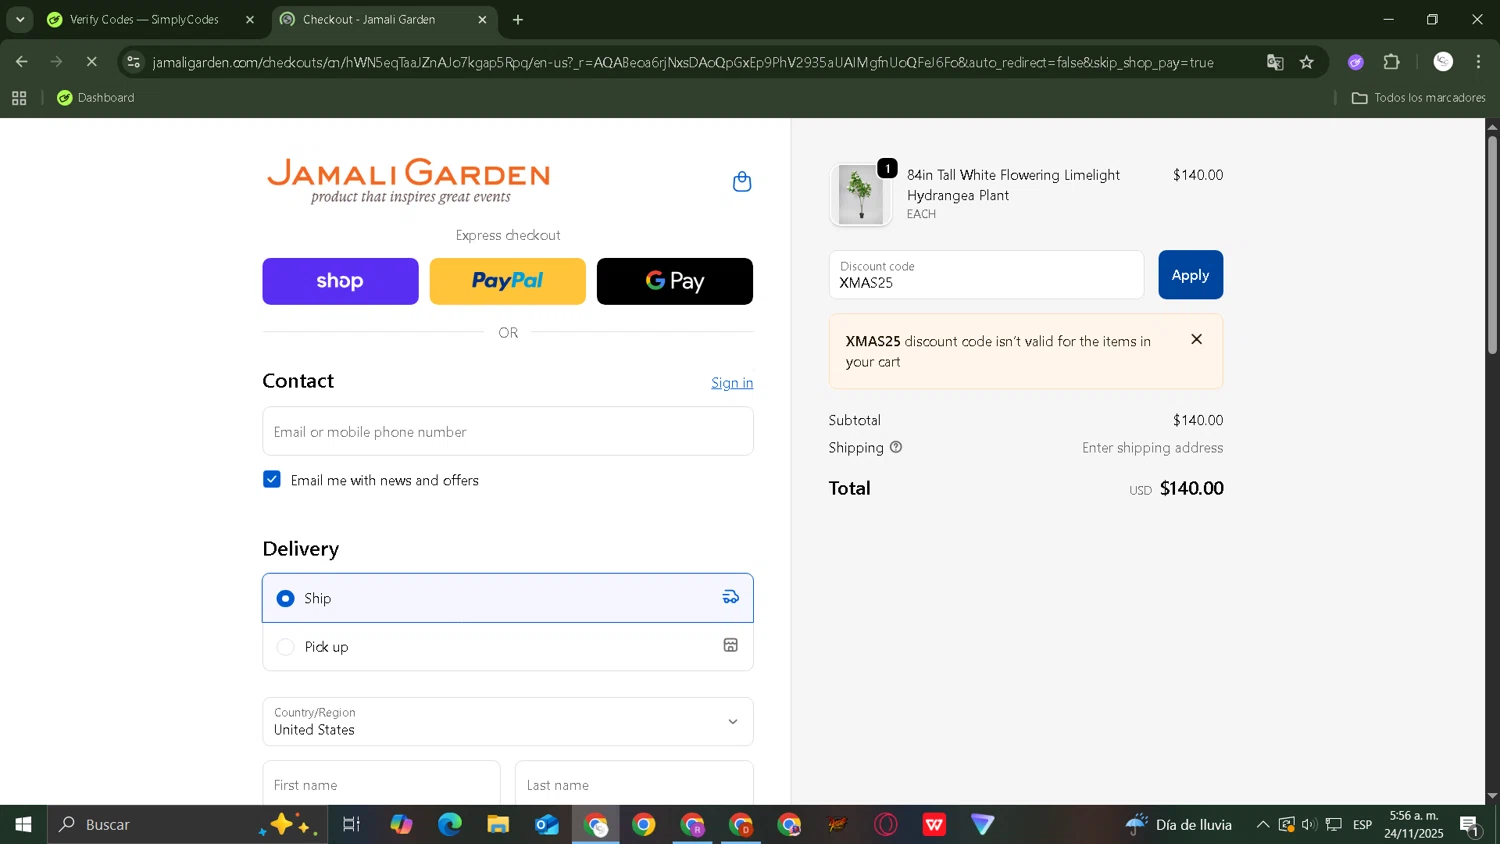View site information icon in address bar
This screenshot has height=844, width=1500.
coord(134,62)
